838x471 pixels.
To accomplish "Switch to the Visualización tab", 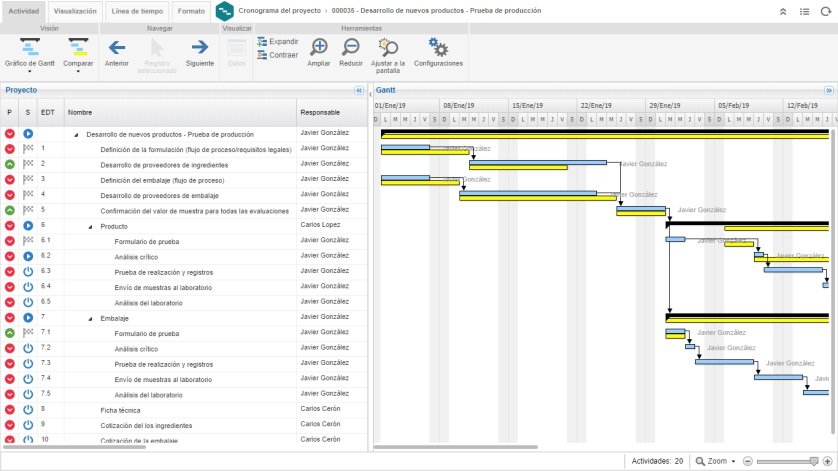I will (75, 11).
